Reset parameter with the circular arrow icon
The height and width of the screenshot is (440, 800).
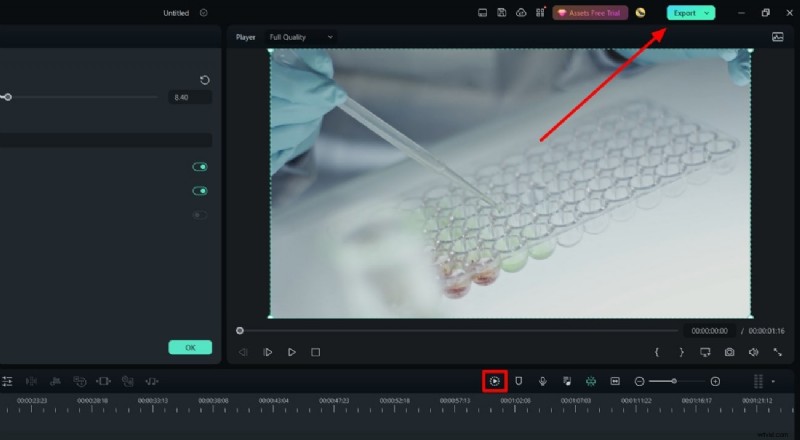pyautogui.click(x=205, y=80)
